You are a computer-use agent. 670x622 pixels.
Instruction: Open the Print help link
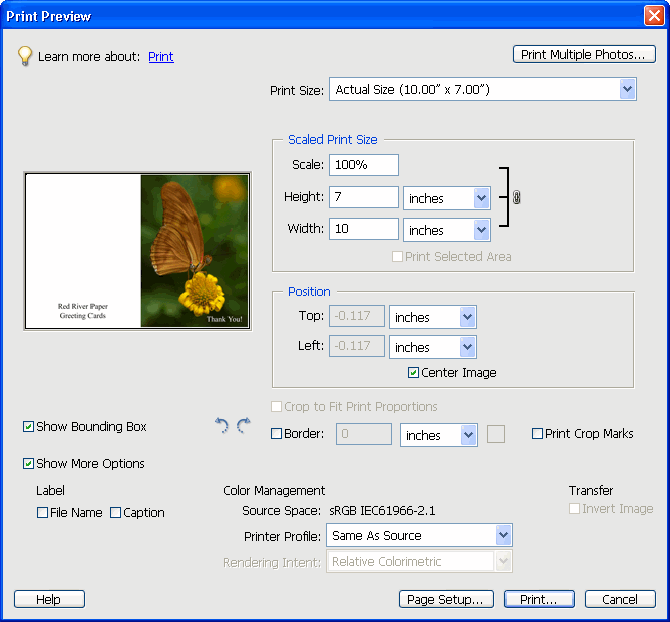tap(161, 57)
